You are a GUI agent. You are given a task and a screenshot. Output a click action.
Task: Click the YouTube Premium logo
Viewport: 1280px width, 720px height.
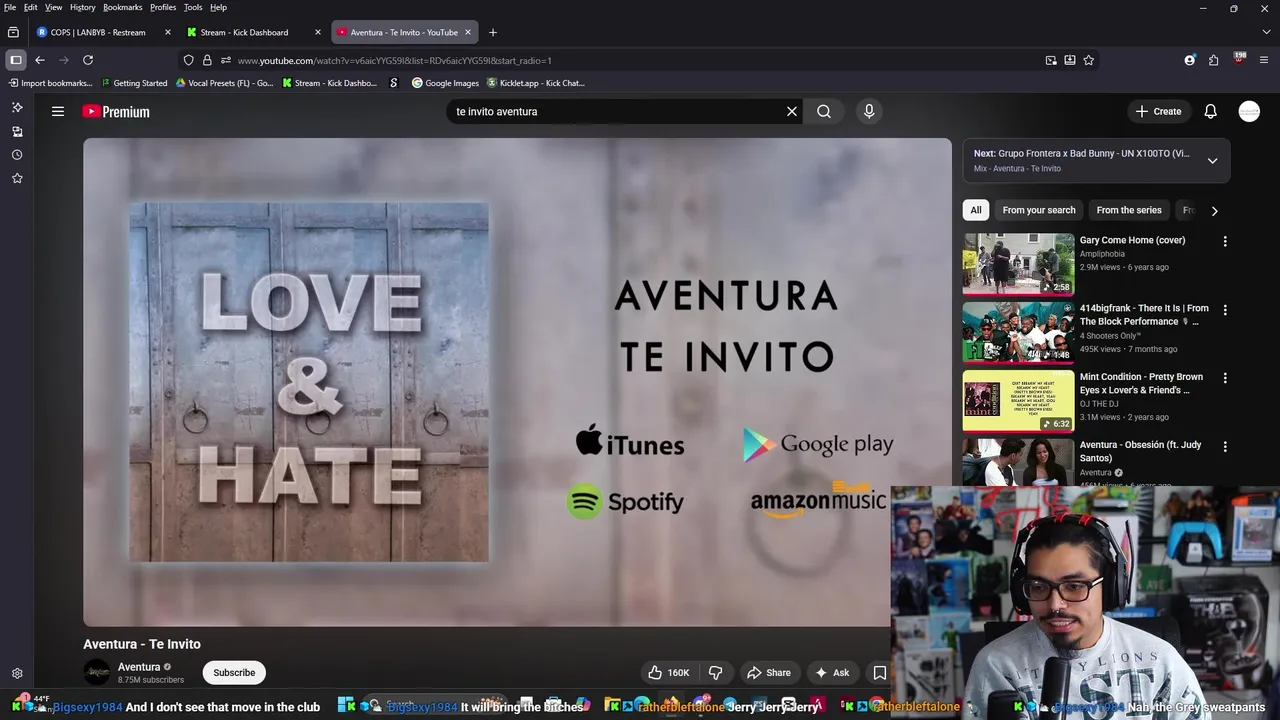tap(116, 111)
